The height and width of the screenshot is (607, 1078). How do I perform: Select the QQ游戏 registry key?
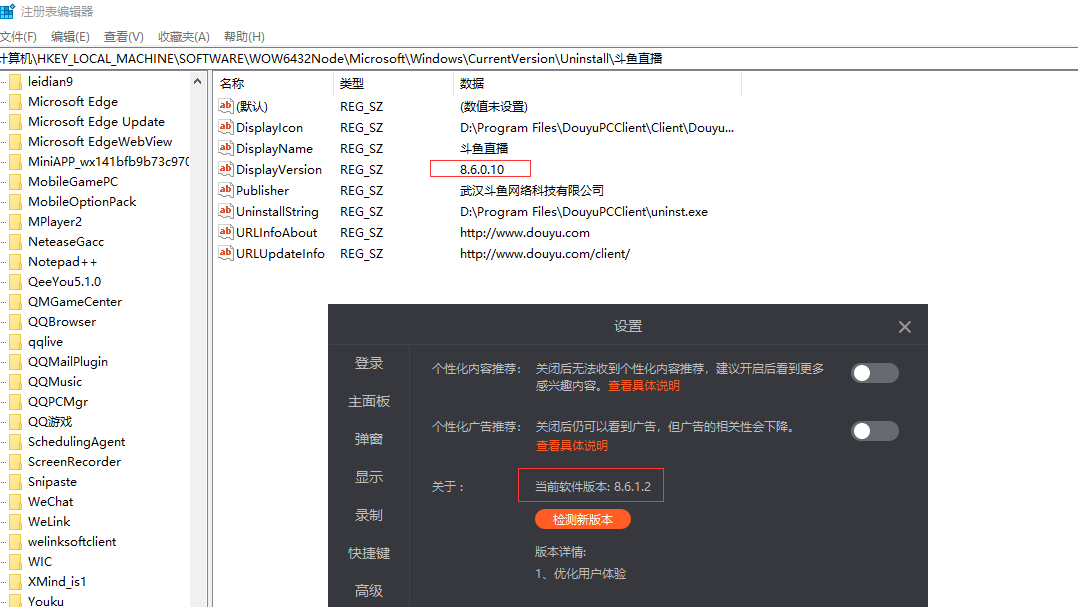pos(50,421)
